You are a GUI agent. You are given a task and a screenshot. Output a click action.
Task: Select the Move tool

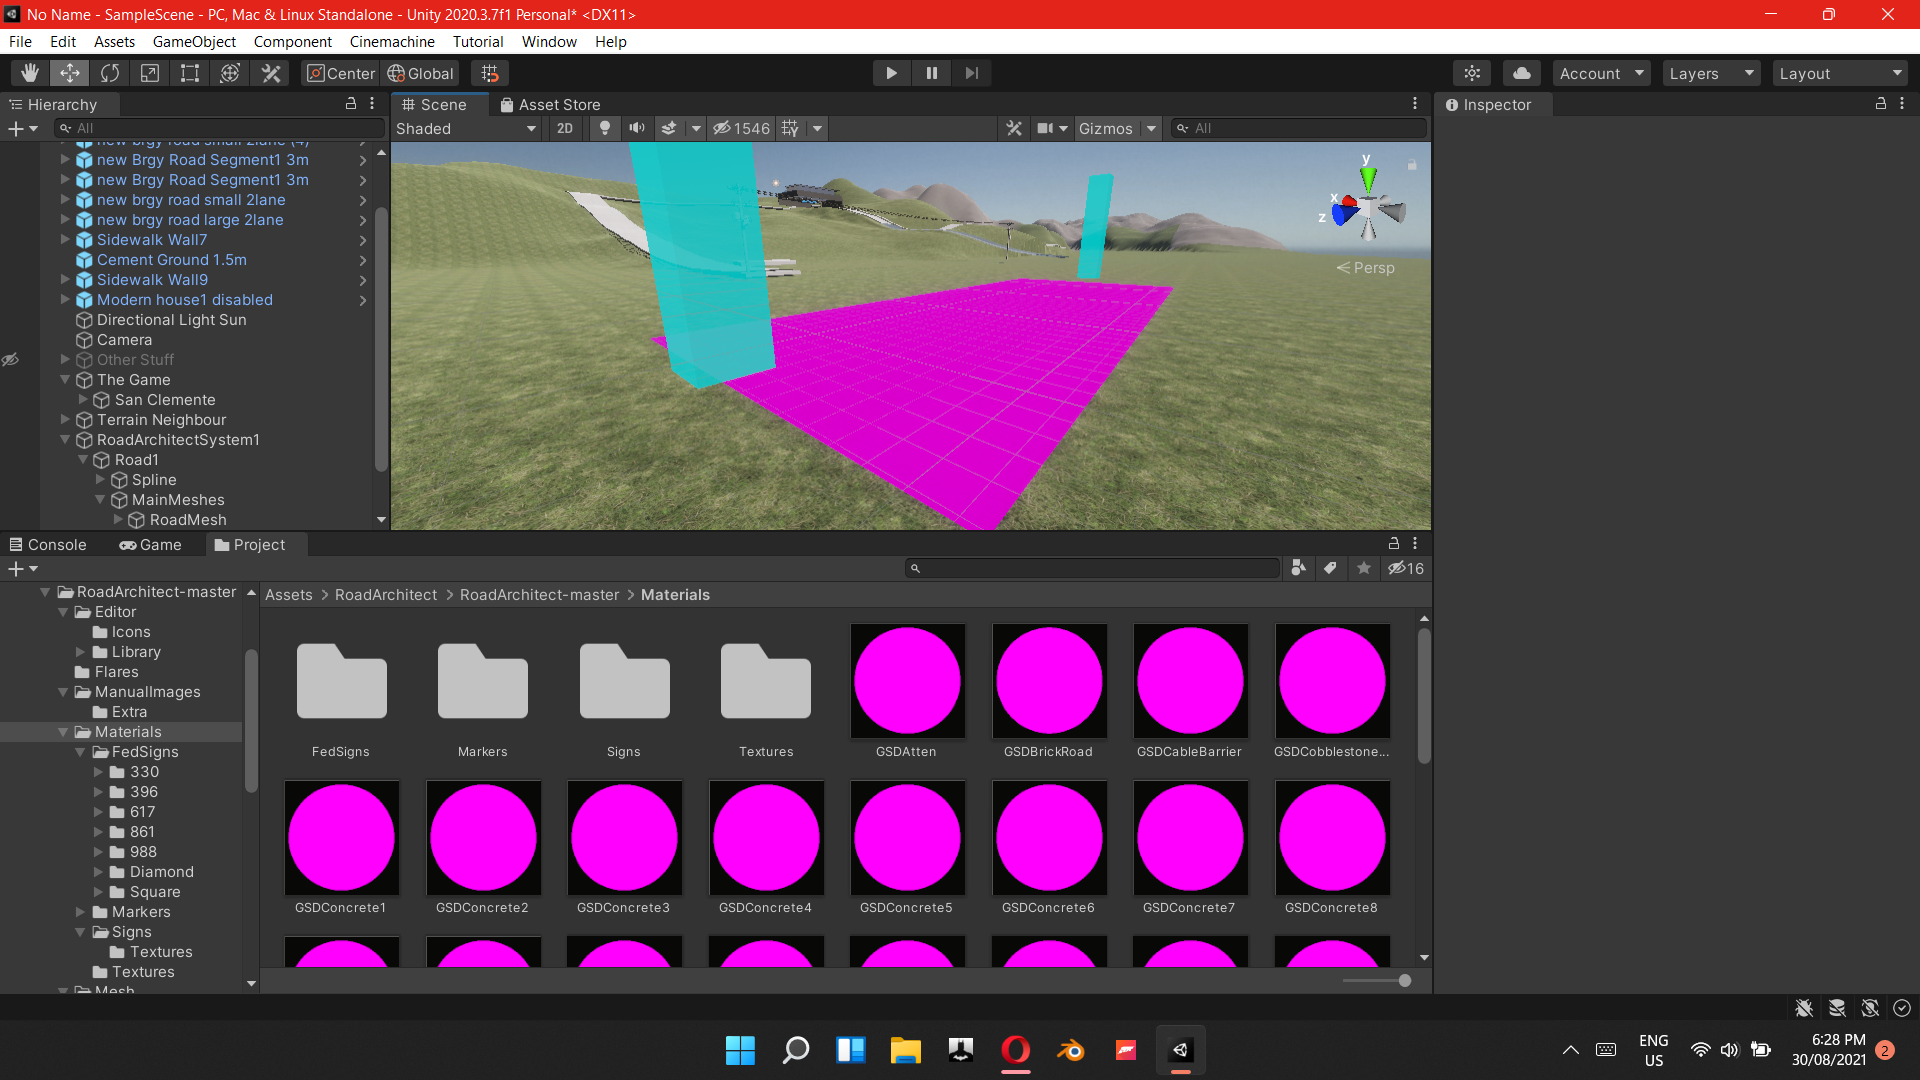click(x=70, y=73)
